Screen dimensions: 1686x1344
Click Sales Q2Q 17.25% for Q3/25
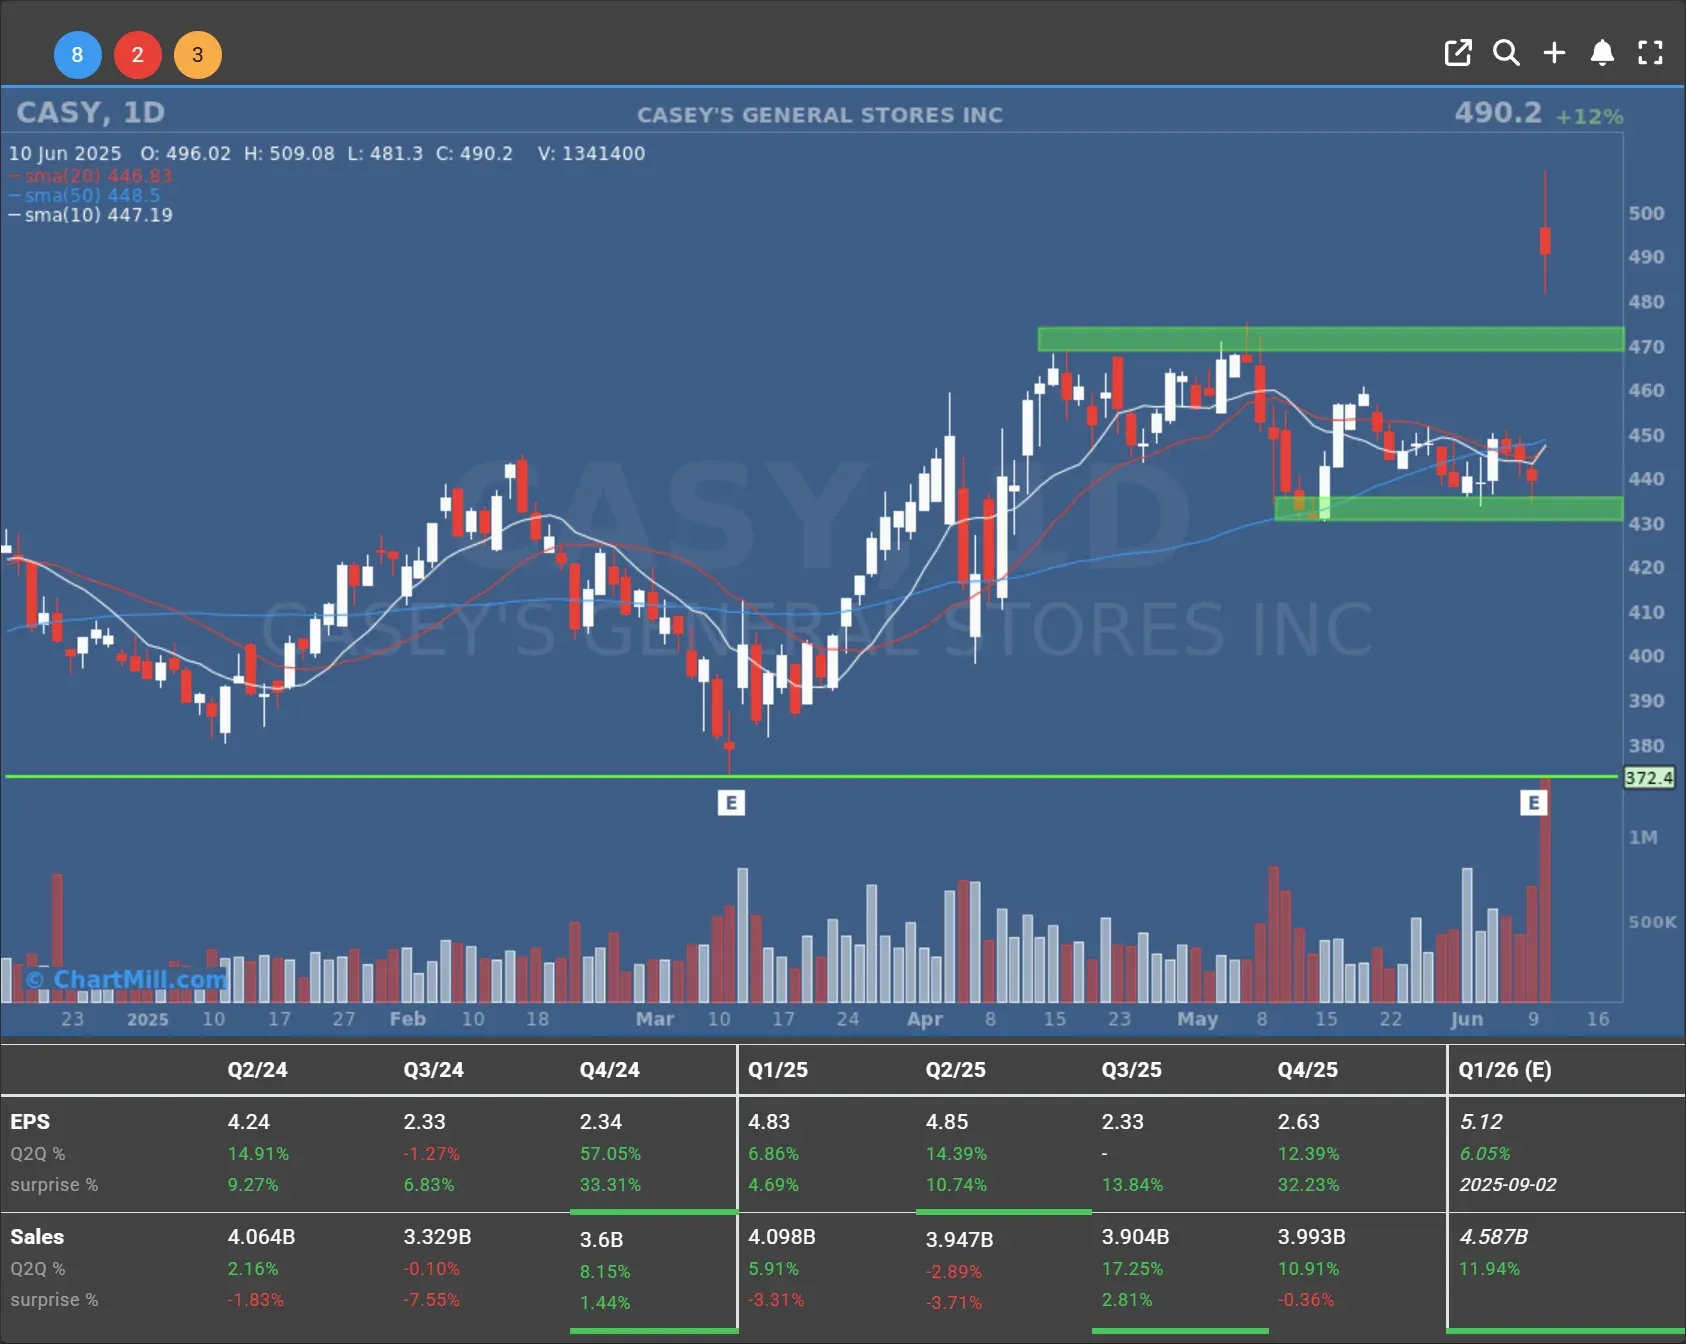(x=1132, y=1269)
